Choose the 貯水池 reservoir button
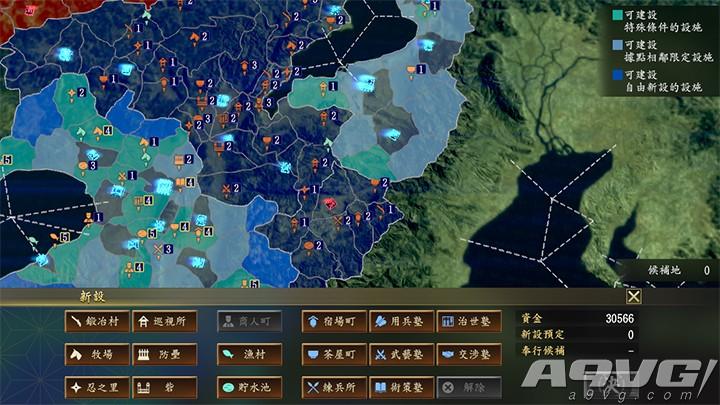Viewport: 720px width, 405px height. [249, 388]
